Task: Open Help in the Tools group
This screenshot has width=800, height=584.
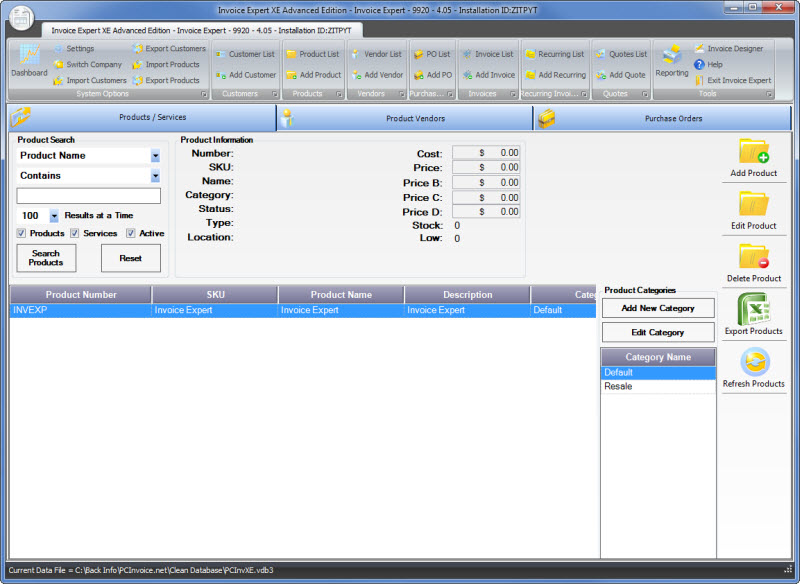Action: (709, 64)
